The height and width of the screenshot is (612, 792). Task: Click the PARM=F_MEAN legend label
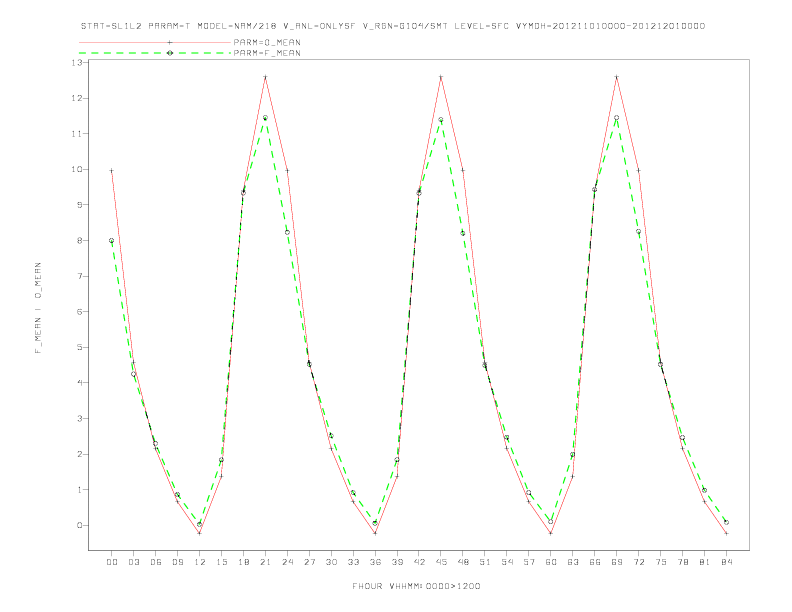click(267, 53)
